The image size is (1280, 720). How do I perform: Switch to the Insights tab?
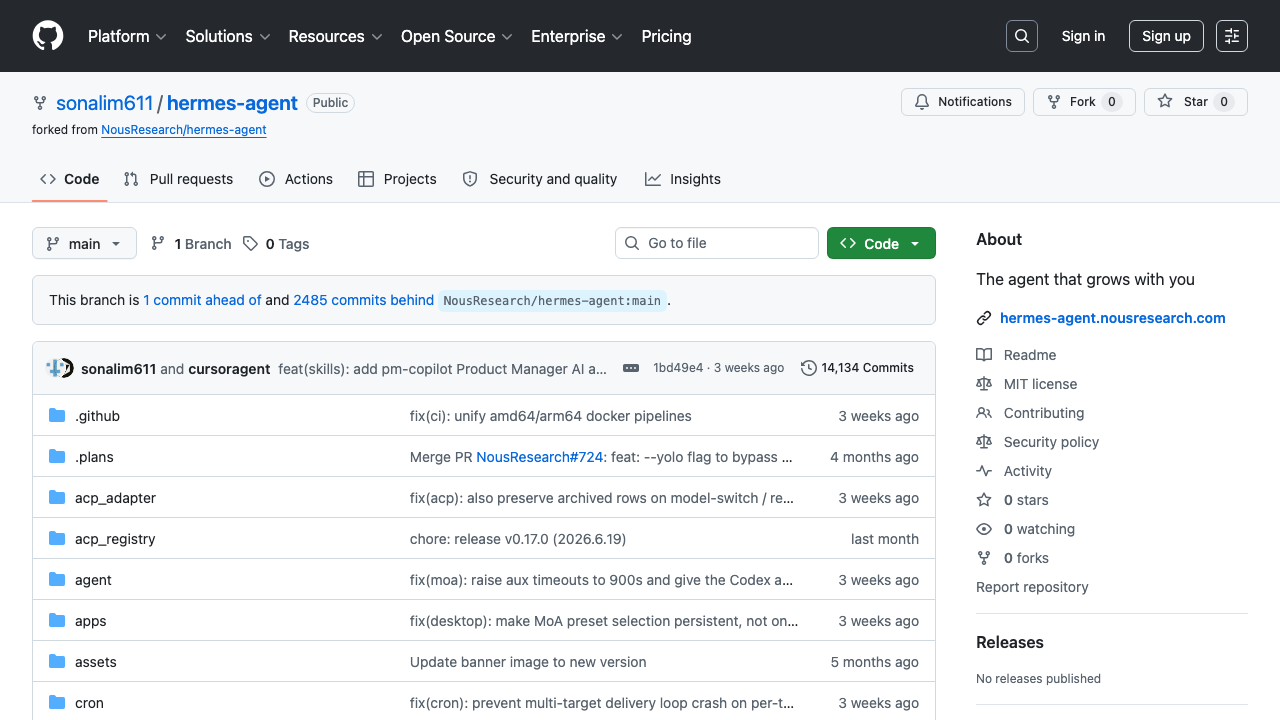click(683, 179)
